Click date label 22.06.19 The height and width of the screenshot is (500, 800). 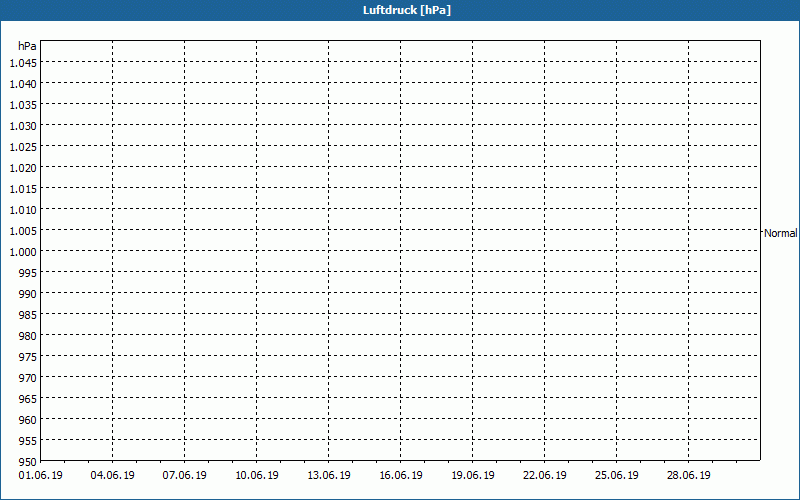[545, 475]
